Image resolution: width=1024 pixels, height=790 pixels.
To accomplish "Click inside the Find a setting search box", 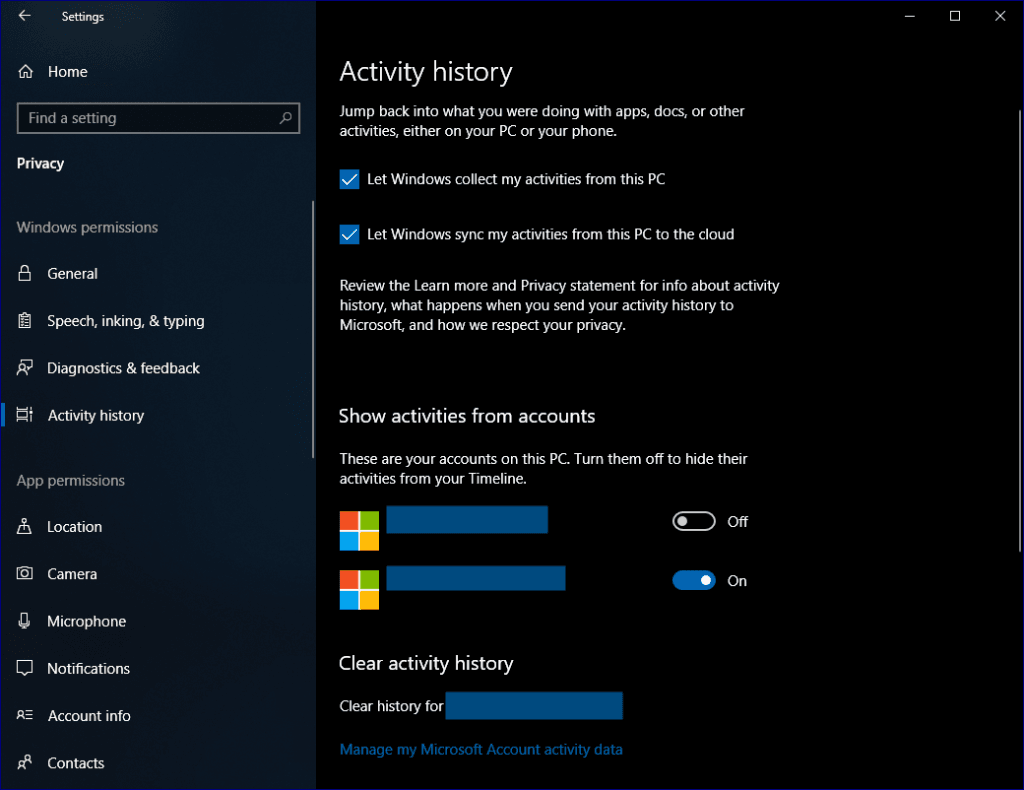I will point(158,118).
